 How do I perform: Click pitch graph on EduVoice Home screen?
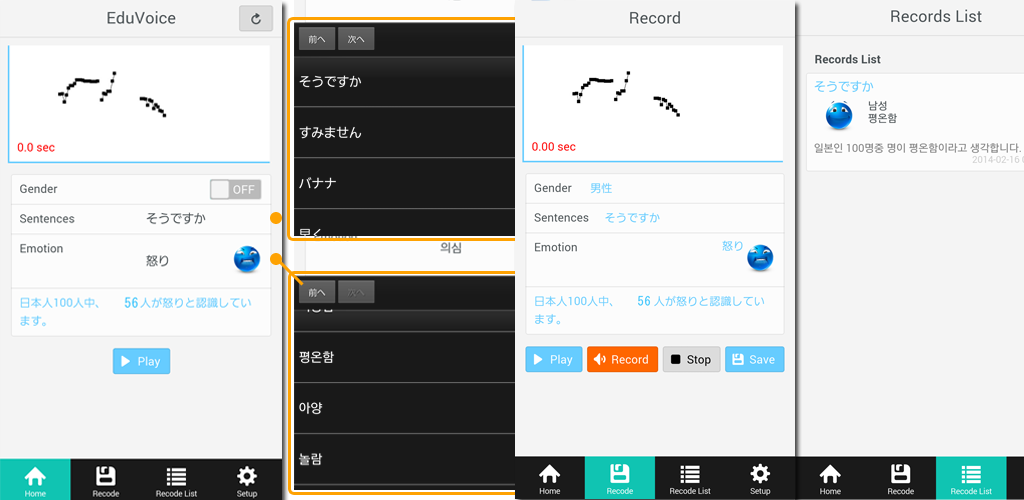click(139, 103)
